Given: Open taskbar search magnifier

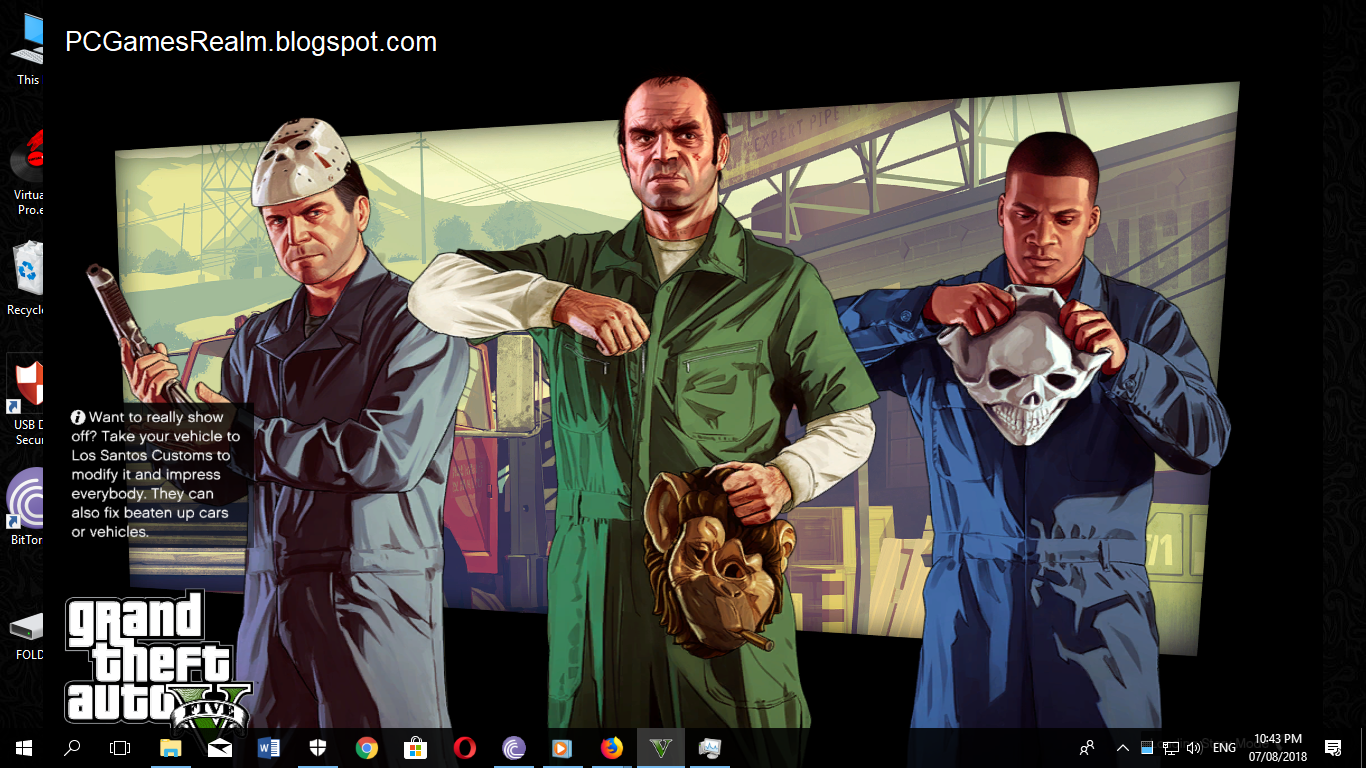Looking at the screenshot, I should pyautogui.click(x=72, y=748).
